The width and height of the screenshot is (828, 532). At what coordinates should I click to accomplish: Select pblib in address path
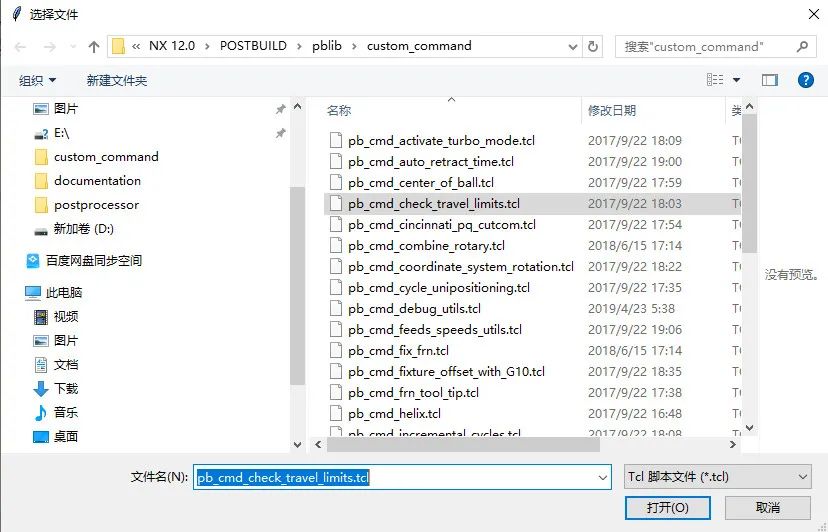(x=327, y=46)
